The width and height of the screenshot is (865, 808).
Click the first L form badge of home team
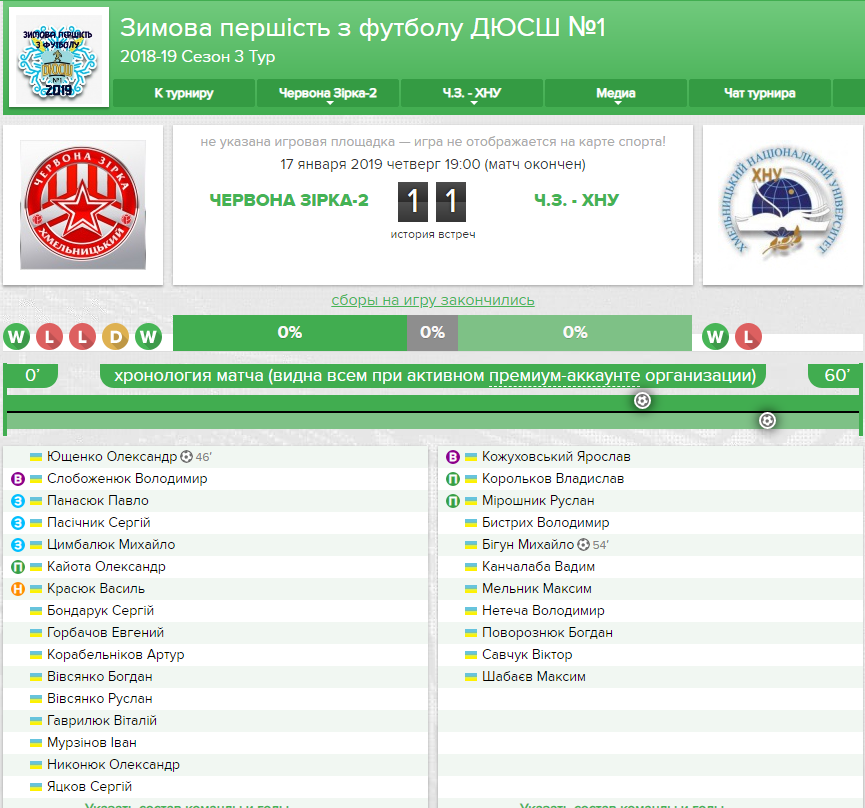pos(50,336)
